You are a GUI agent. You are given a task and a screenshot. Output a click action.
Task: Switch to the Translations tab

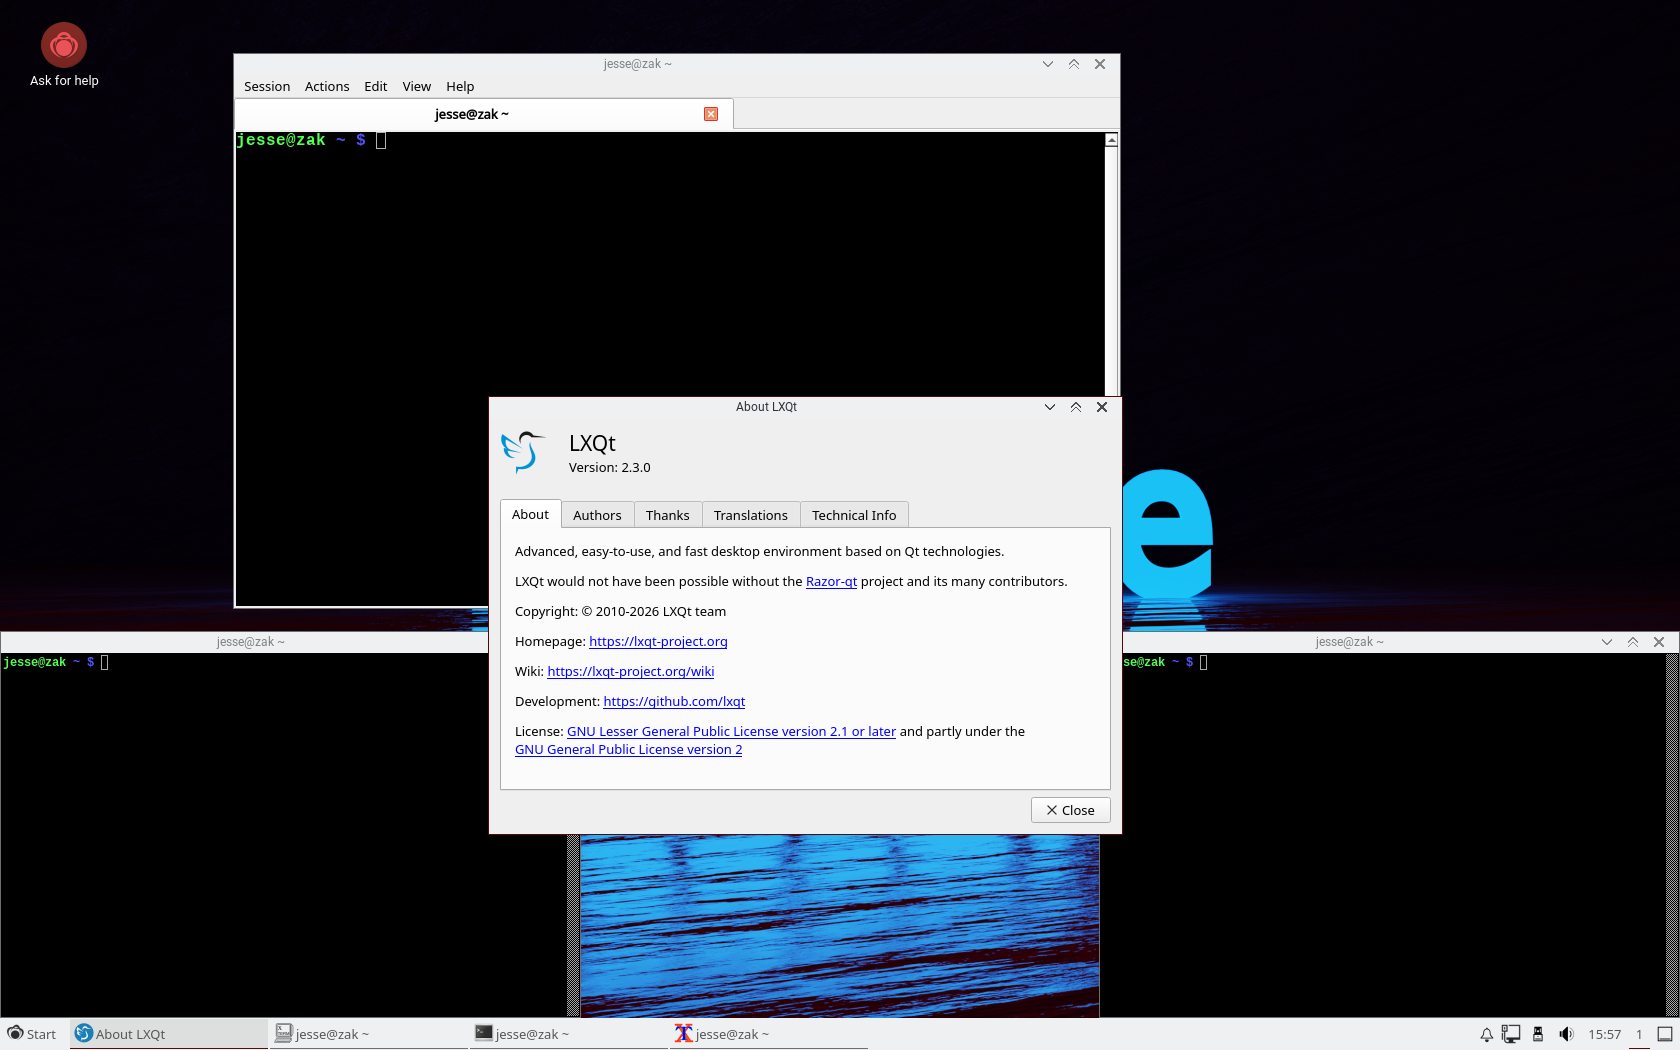(x=751, y=515)
